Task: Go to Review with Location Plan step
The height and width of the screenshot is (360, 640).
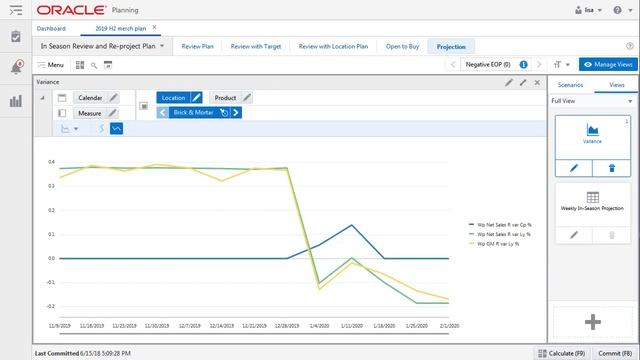Action: coord(333,47)
